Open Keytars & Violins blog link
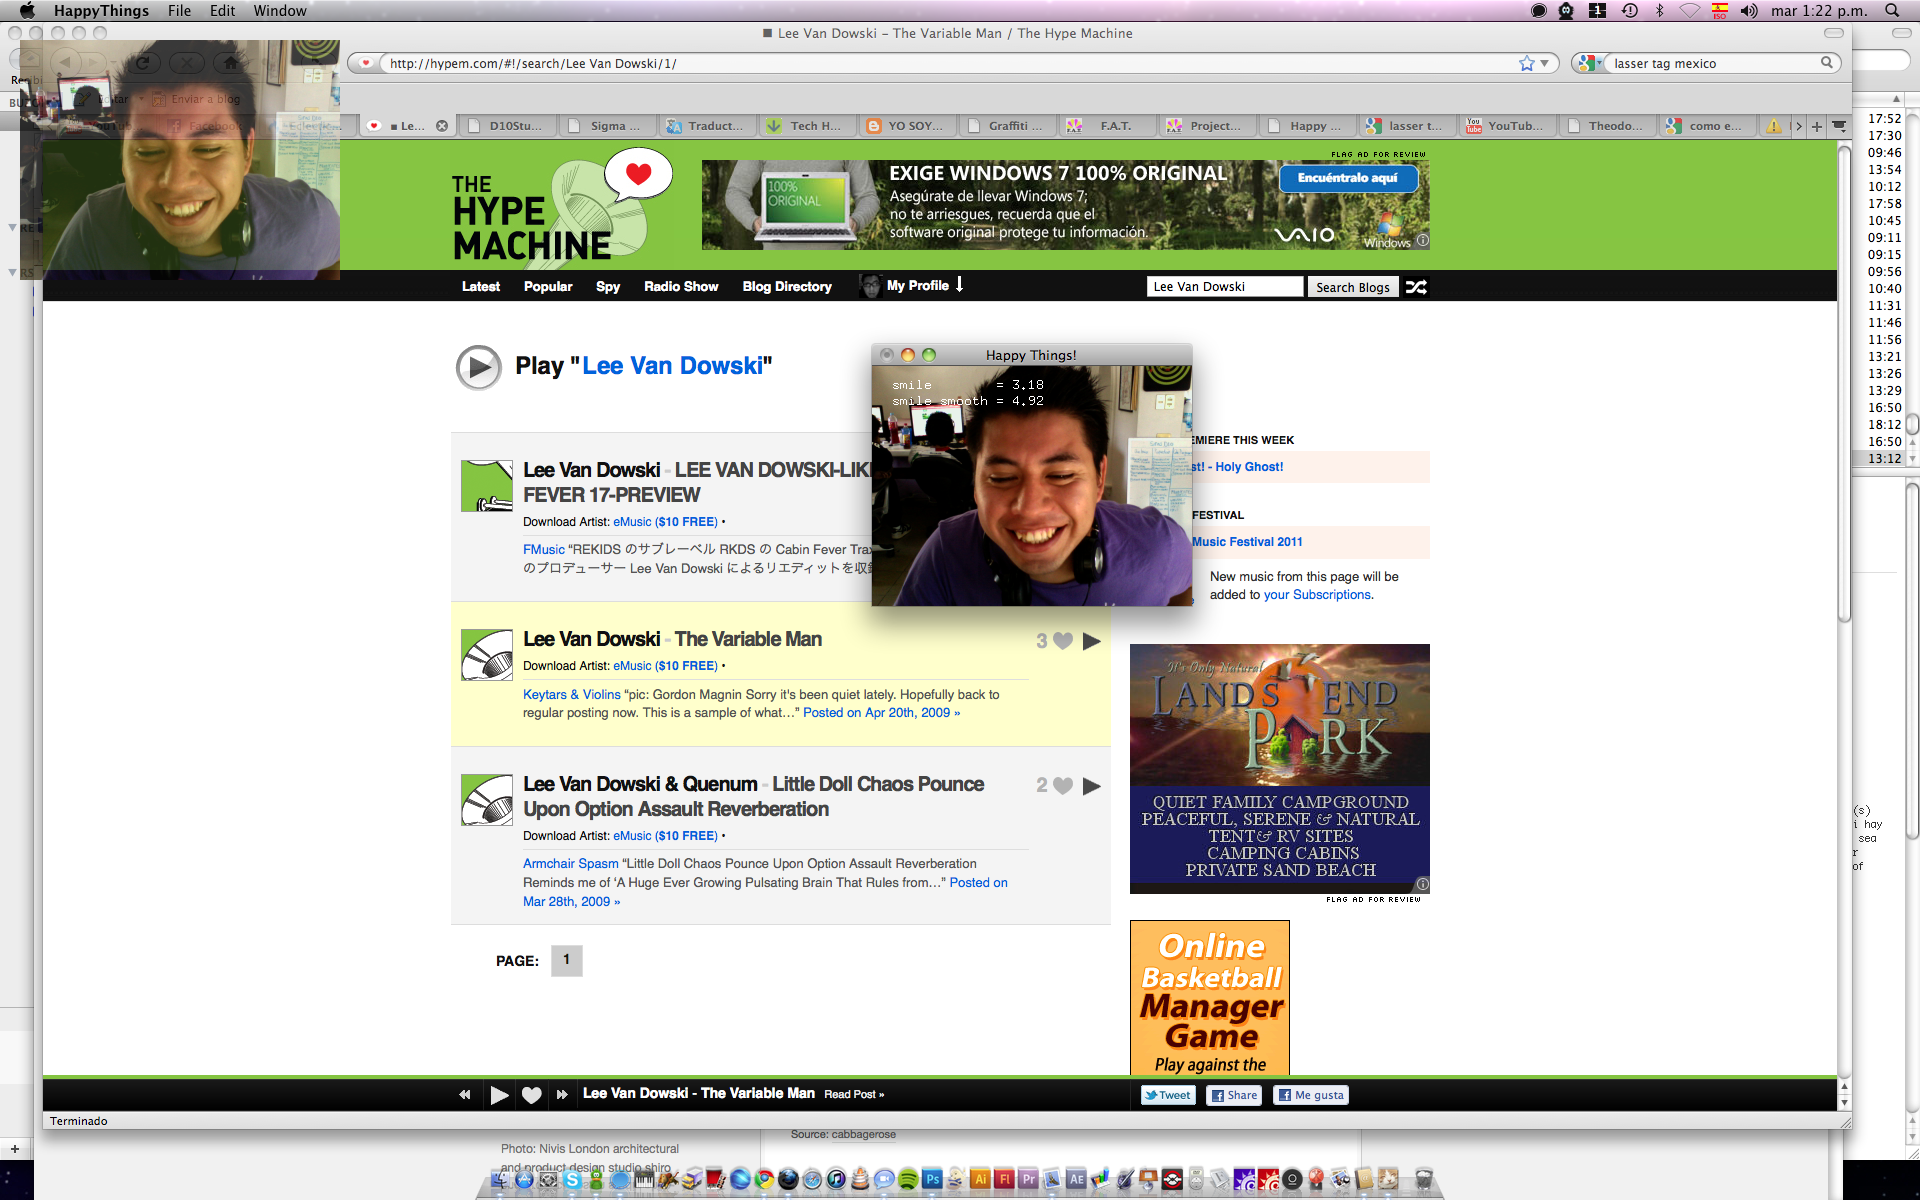This screenshot has height=1200, width=1920. coord(571,694)
